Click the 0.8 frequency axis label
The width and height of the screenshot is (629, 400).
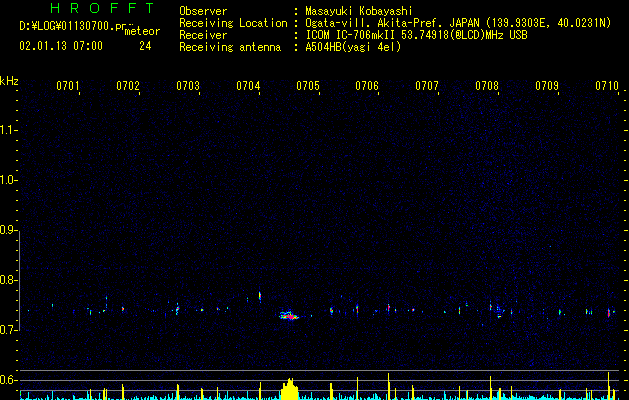pos(8,280)
